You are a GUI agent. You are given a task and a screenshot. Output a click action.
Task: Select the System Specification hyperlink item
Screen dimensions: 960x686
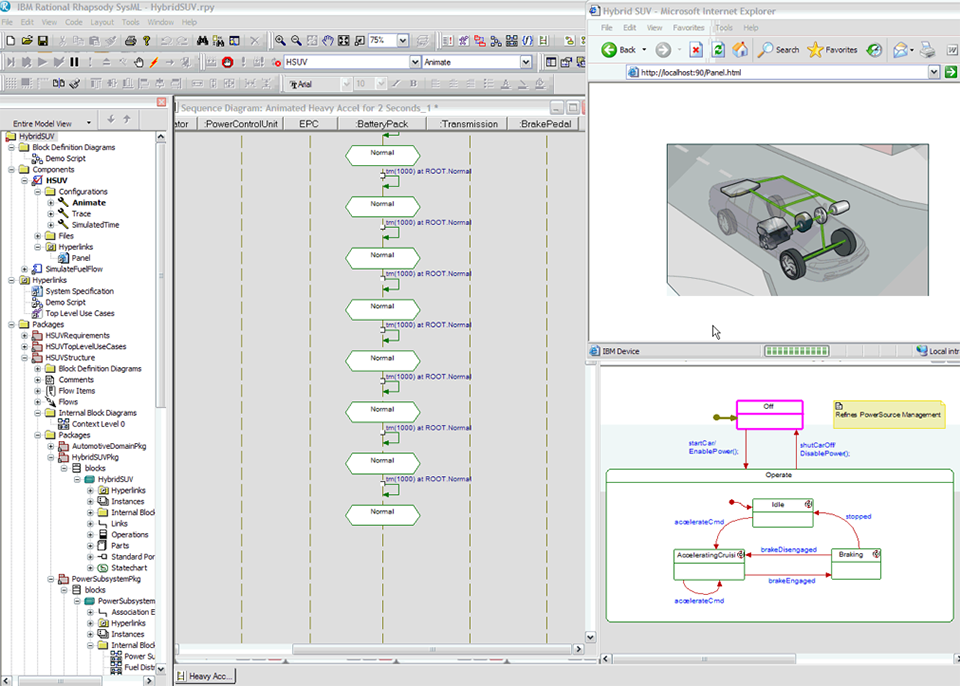80,291
